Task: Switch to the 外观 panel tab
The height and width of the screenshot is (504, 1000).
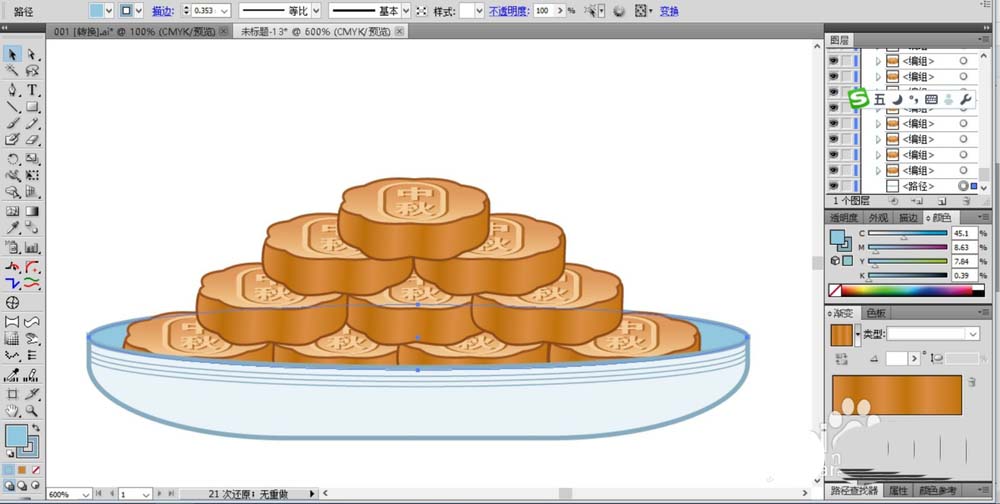Action: (878, 218)
